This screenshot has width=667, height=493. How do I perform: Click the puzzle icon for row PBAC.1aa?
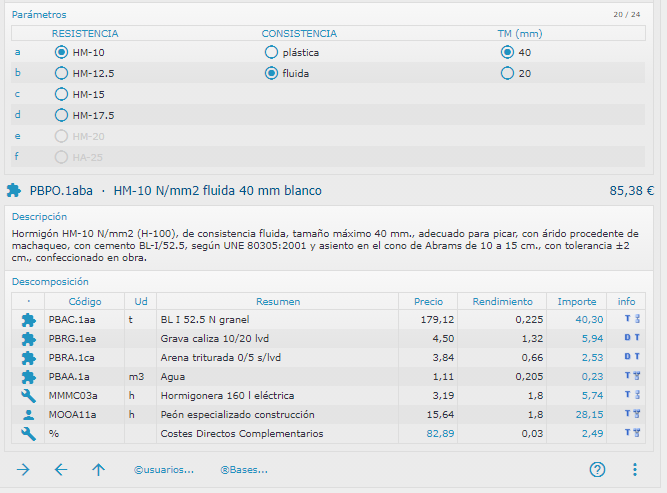pyautogui.click(x=28, y=320)
